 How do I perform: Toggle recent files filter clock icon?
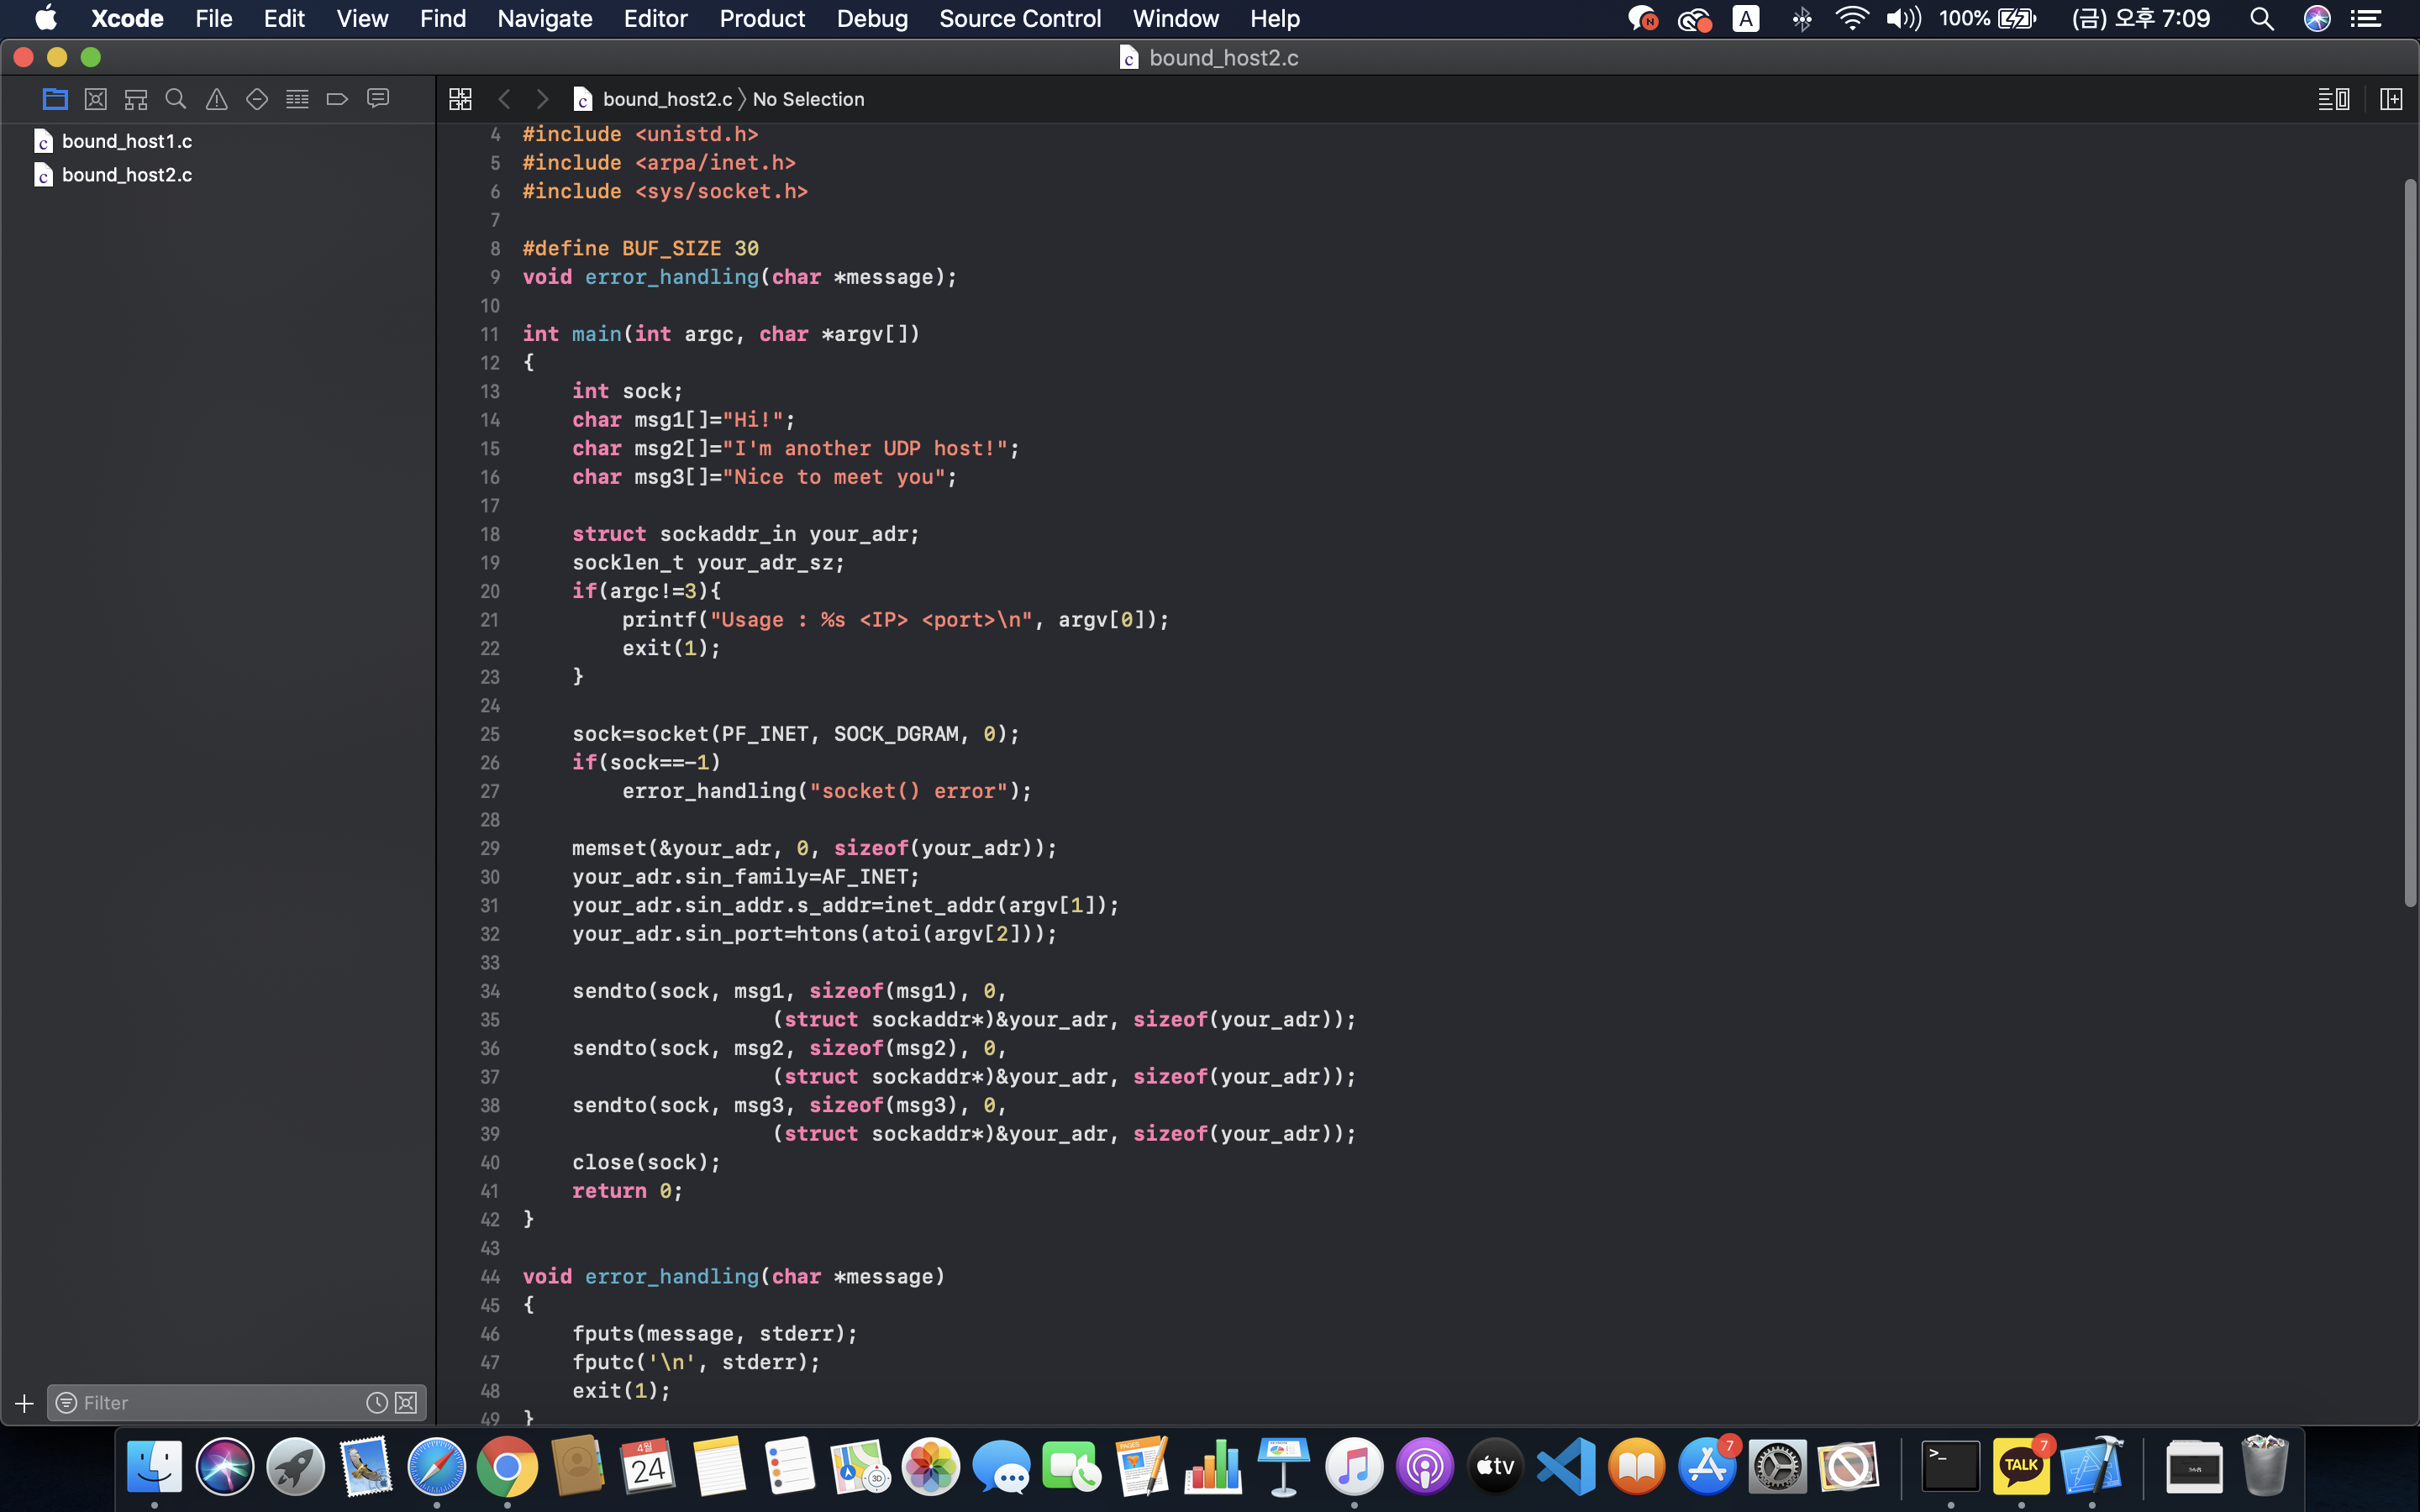pos(376,1403)
